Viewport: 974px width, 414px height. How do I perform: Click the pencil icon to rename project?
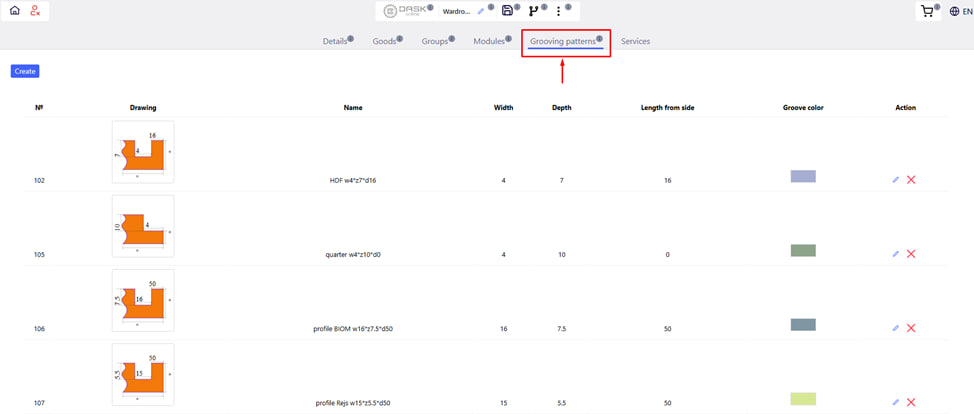click(481, 12)
